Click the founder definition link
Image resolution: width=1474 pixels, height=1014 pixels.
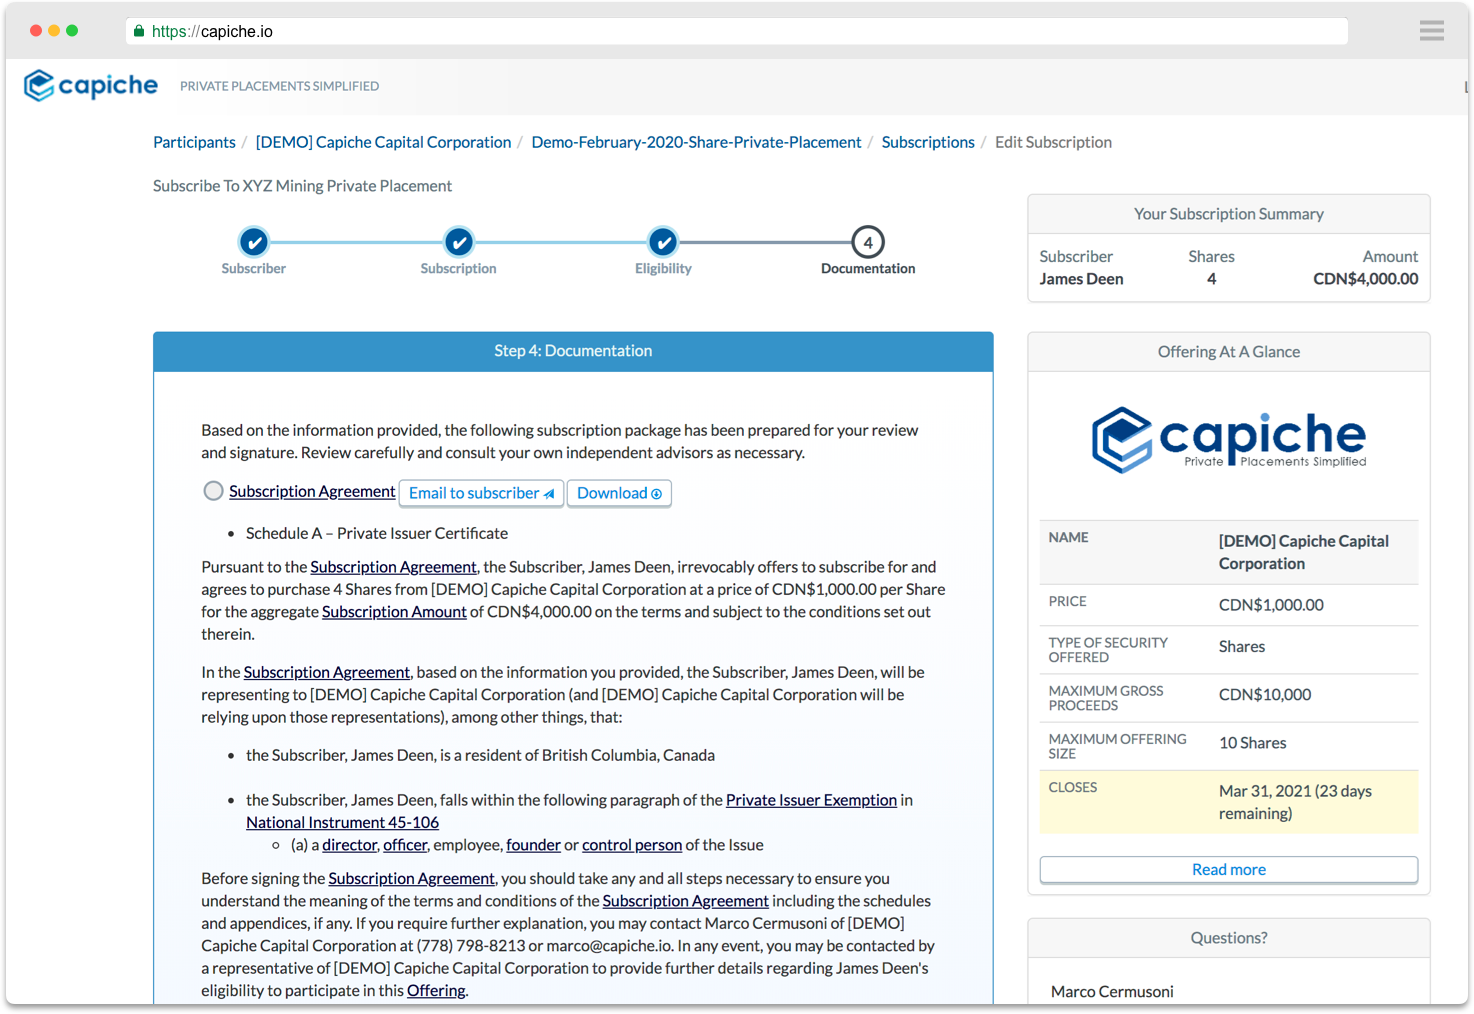(x=533, y=845)
